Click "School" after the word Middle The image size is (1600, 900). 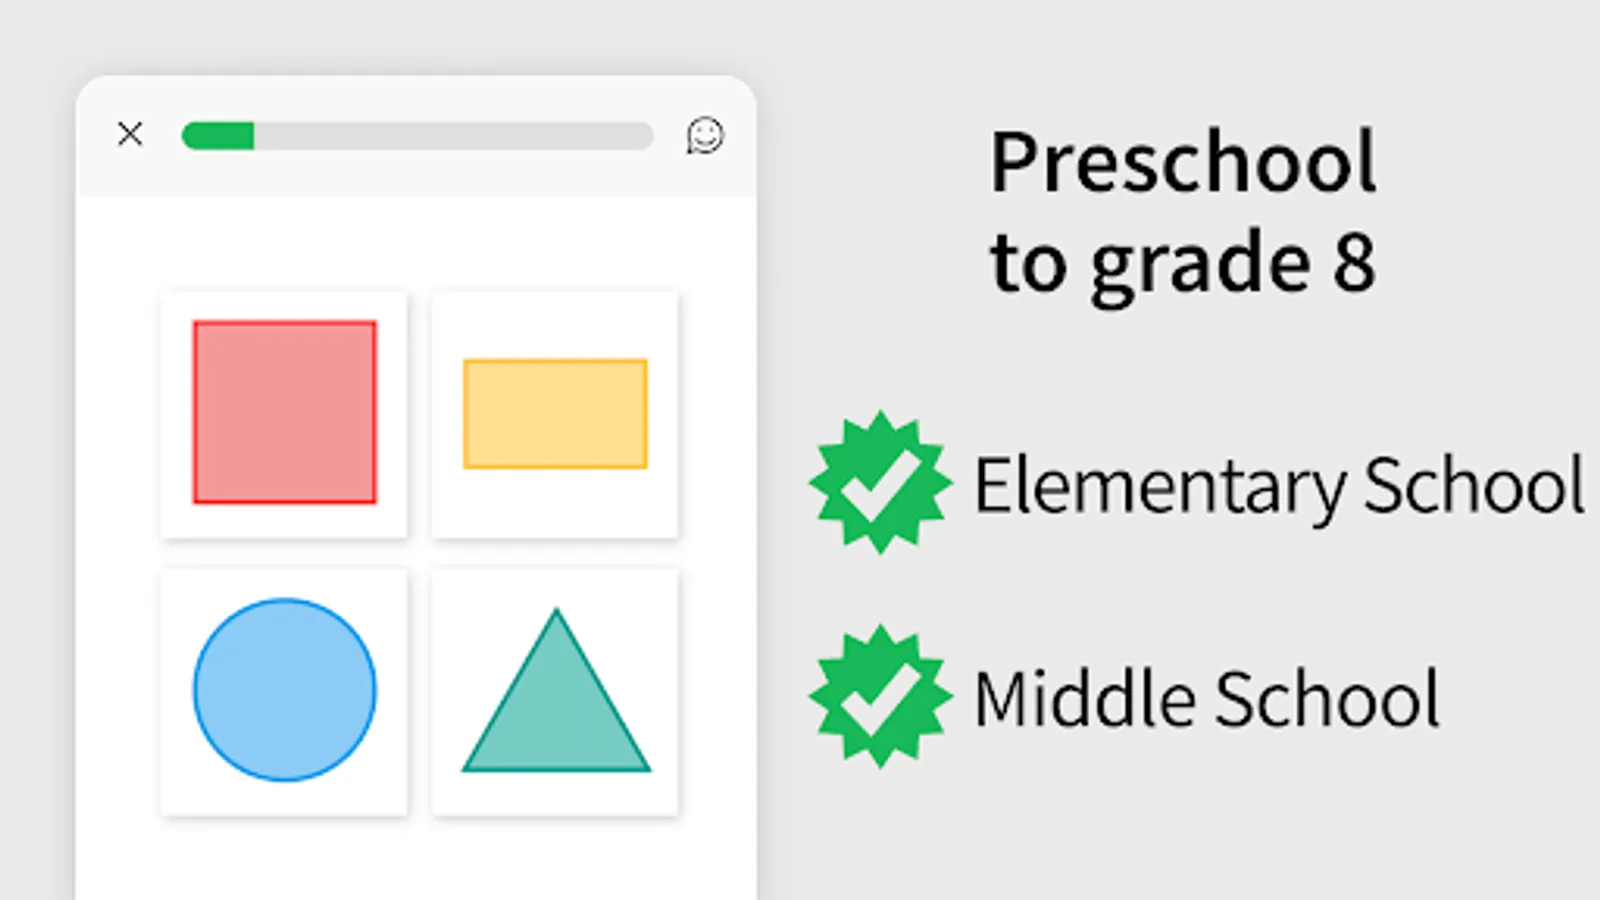pyautogui.click(x=1327, y=698)
